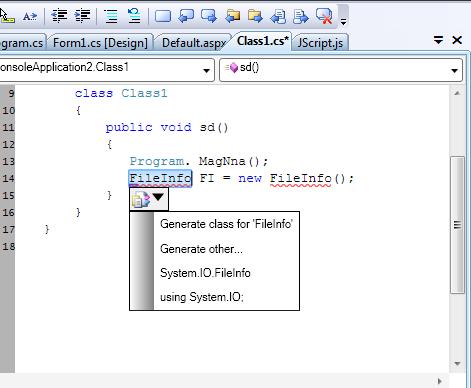Comment out the selected lines
Image resolution: width=471 pixels, height=388 pixels.
pyautogui.click(x=110, y=16)
